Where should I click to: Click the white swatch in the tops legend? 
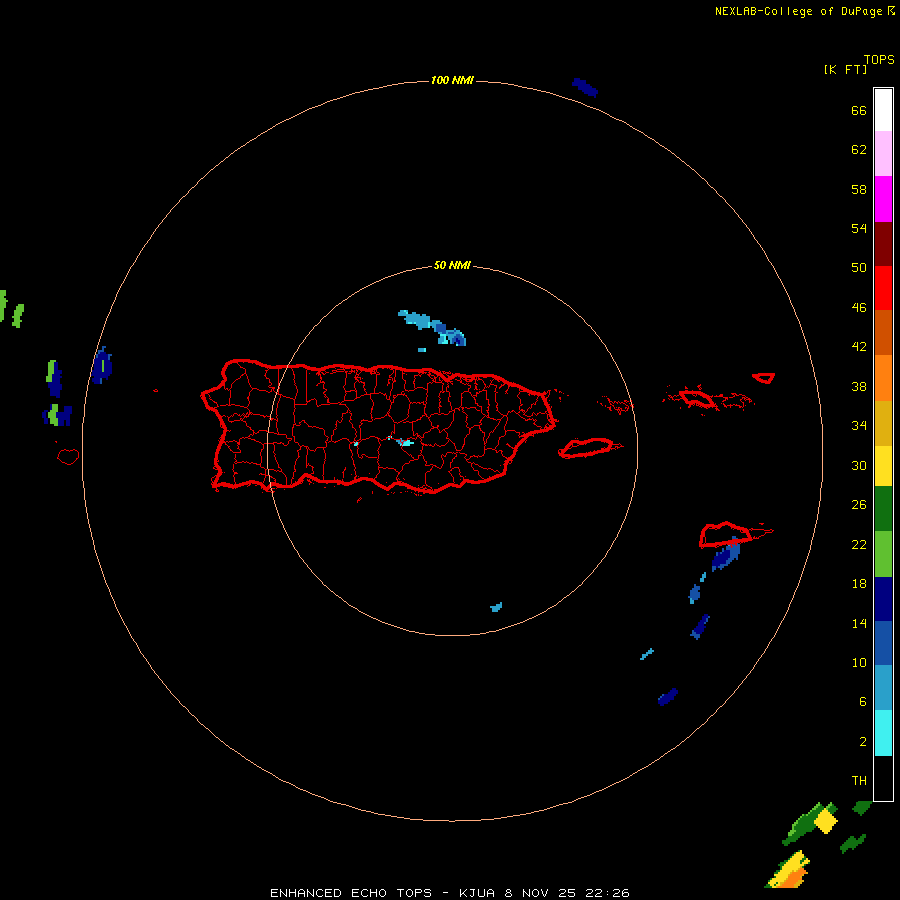[883, 110]
